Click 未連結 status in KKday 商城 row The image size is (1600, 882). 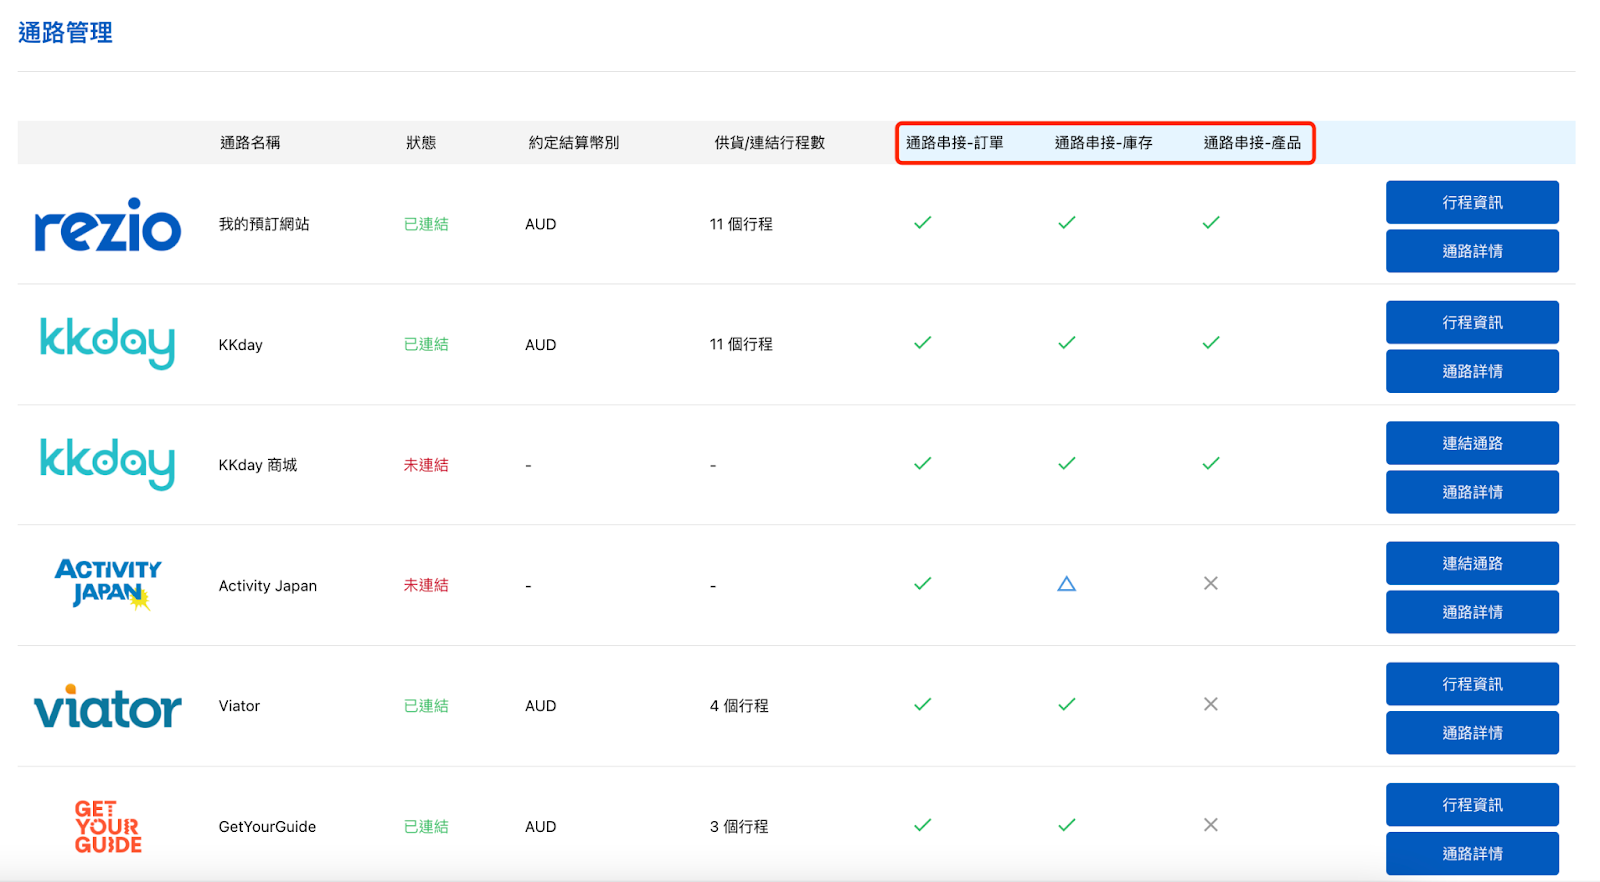coord(426,465)
